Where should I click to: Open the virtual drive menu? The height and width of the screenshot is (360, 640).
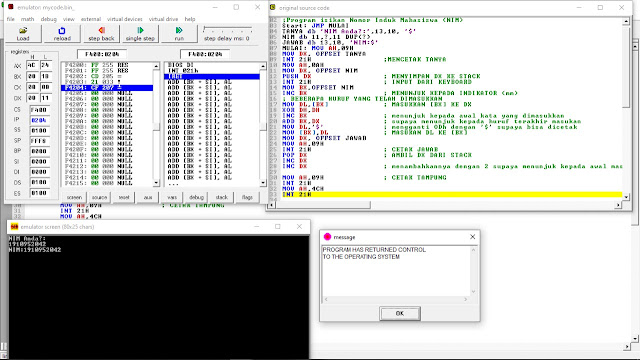tap(163, 19)
